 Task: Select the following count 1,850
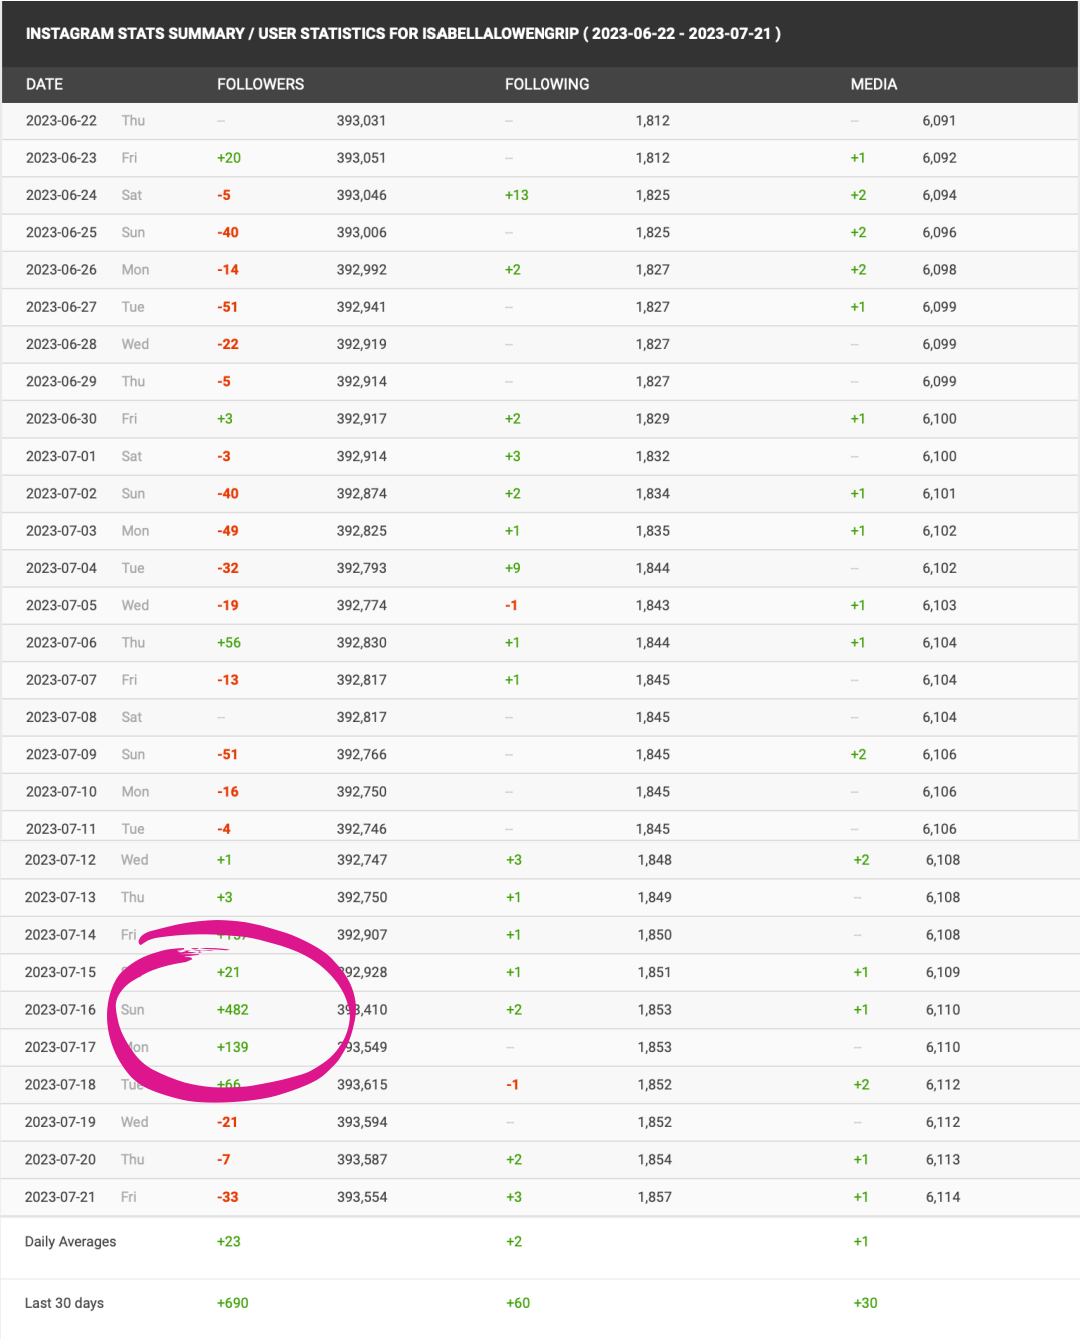pos(655,935)
